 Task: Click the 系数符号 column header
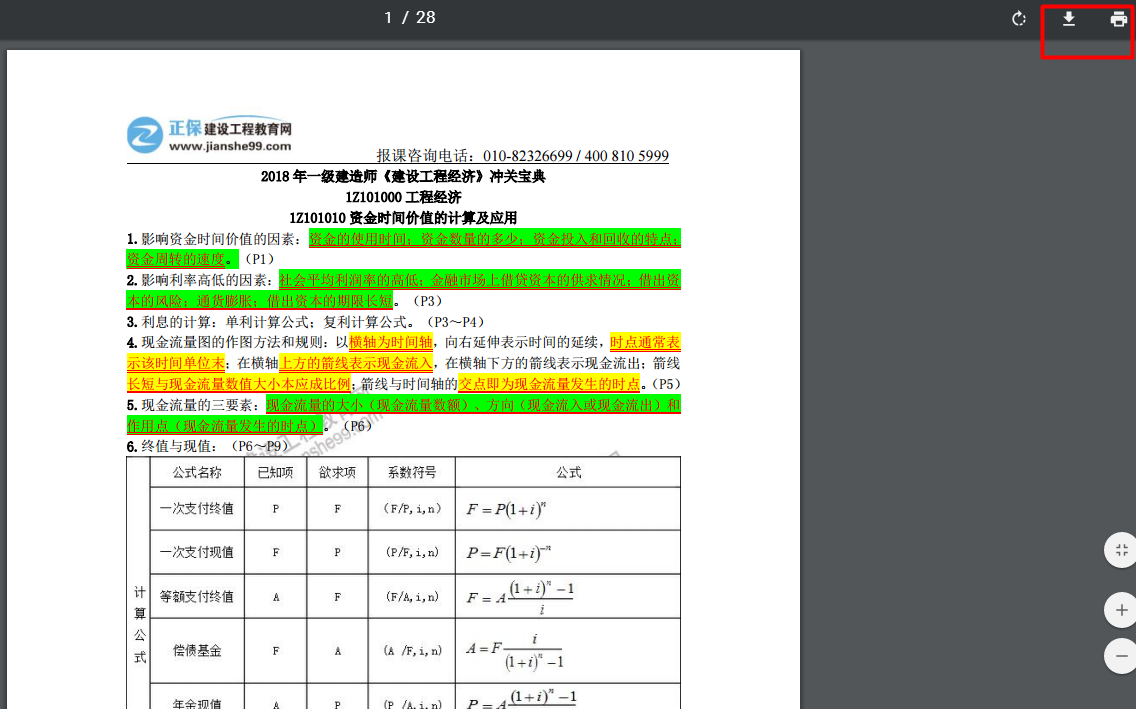[x=410, y=472]
